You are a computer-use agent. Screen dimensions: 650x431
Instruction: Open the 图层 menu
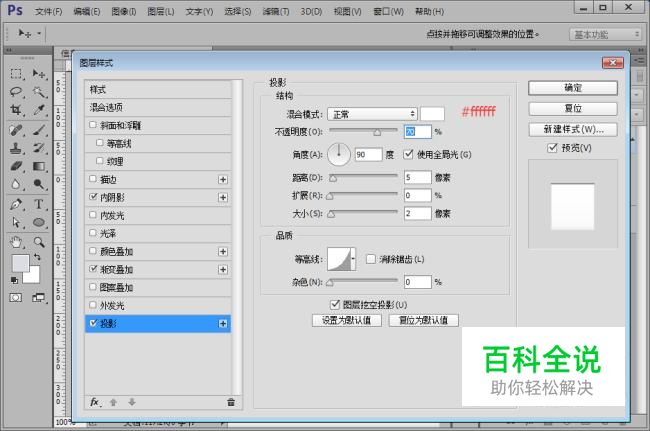coord(161,12)
